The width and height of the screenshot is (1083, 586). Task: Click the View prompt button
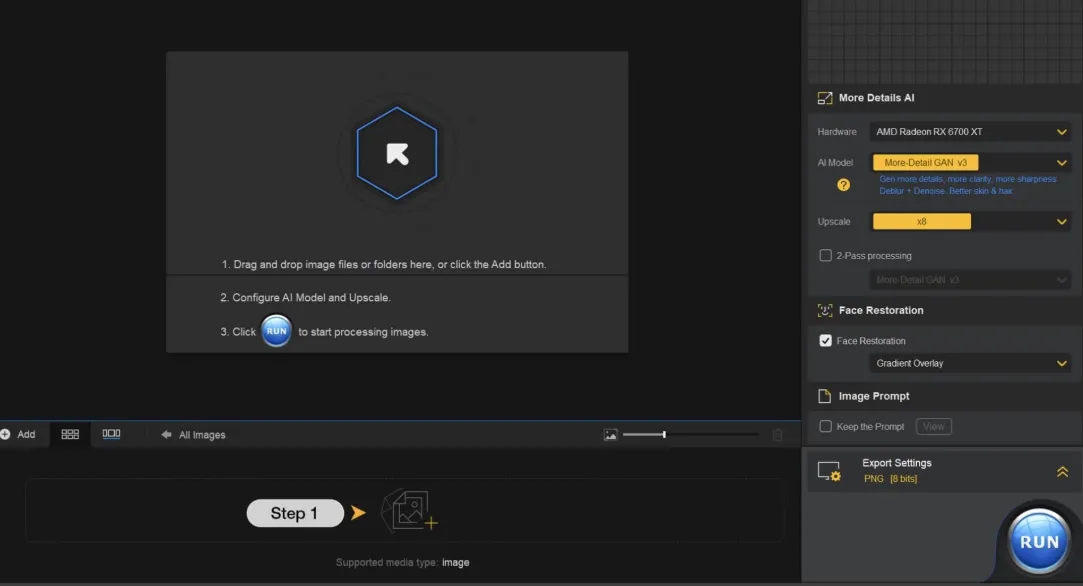933,426
